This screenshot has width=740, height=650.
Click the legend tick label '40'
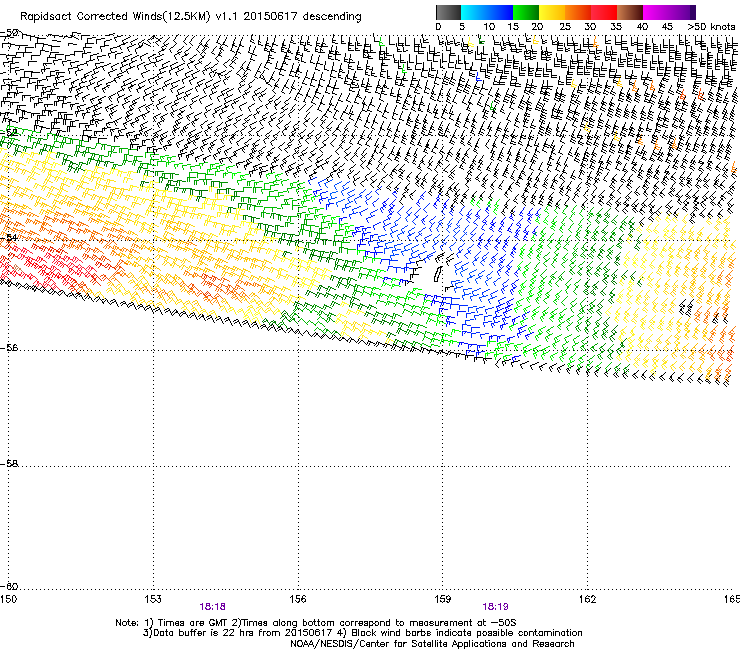642,27
